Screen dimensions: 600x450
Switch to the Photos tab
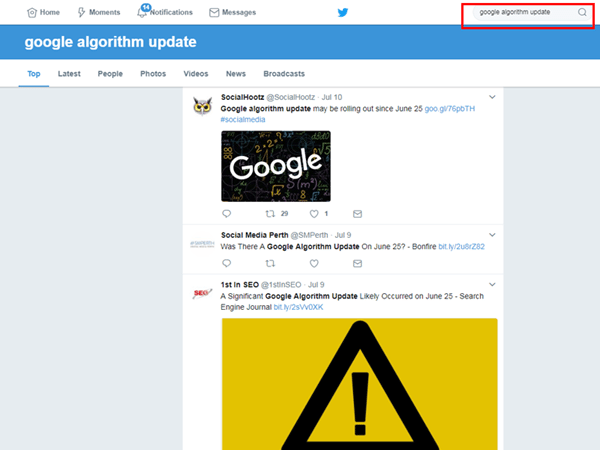tap(153, 73)
